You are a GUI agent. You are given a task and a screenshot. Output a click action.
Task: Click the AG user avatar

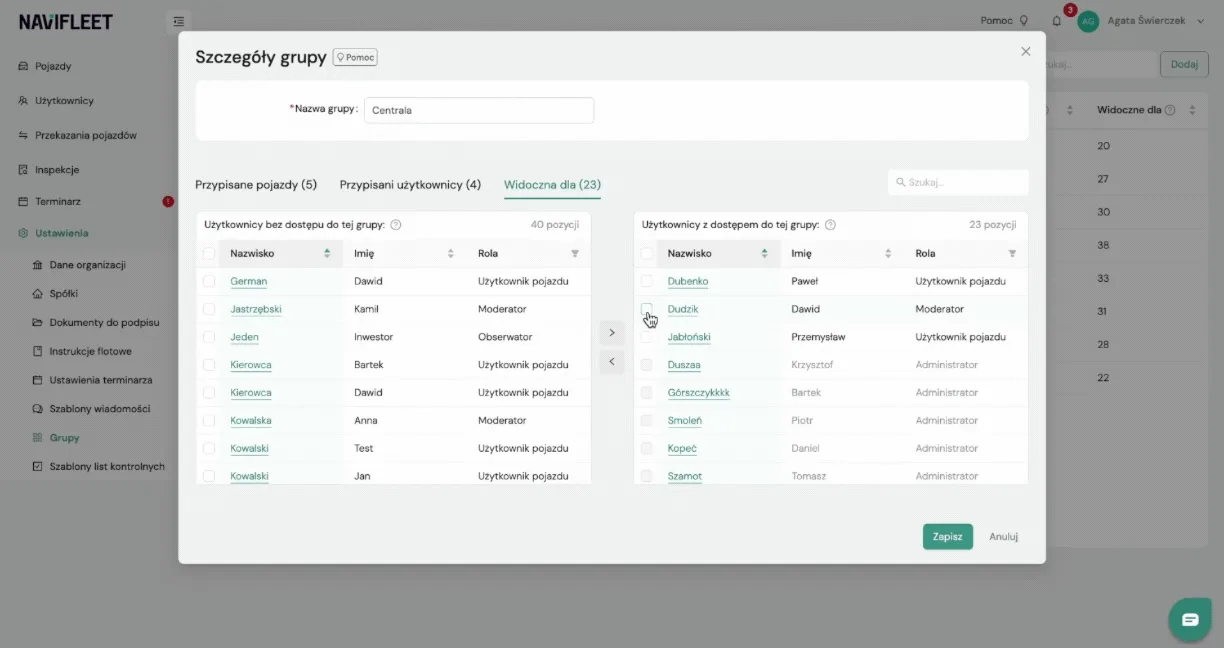[1088, 21]
